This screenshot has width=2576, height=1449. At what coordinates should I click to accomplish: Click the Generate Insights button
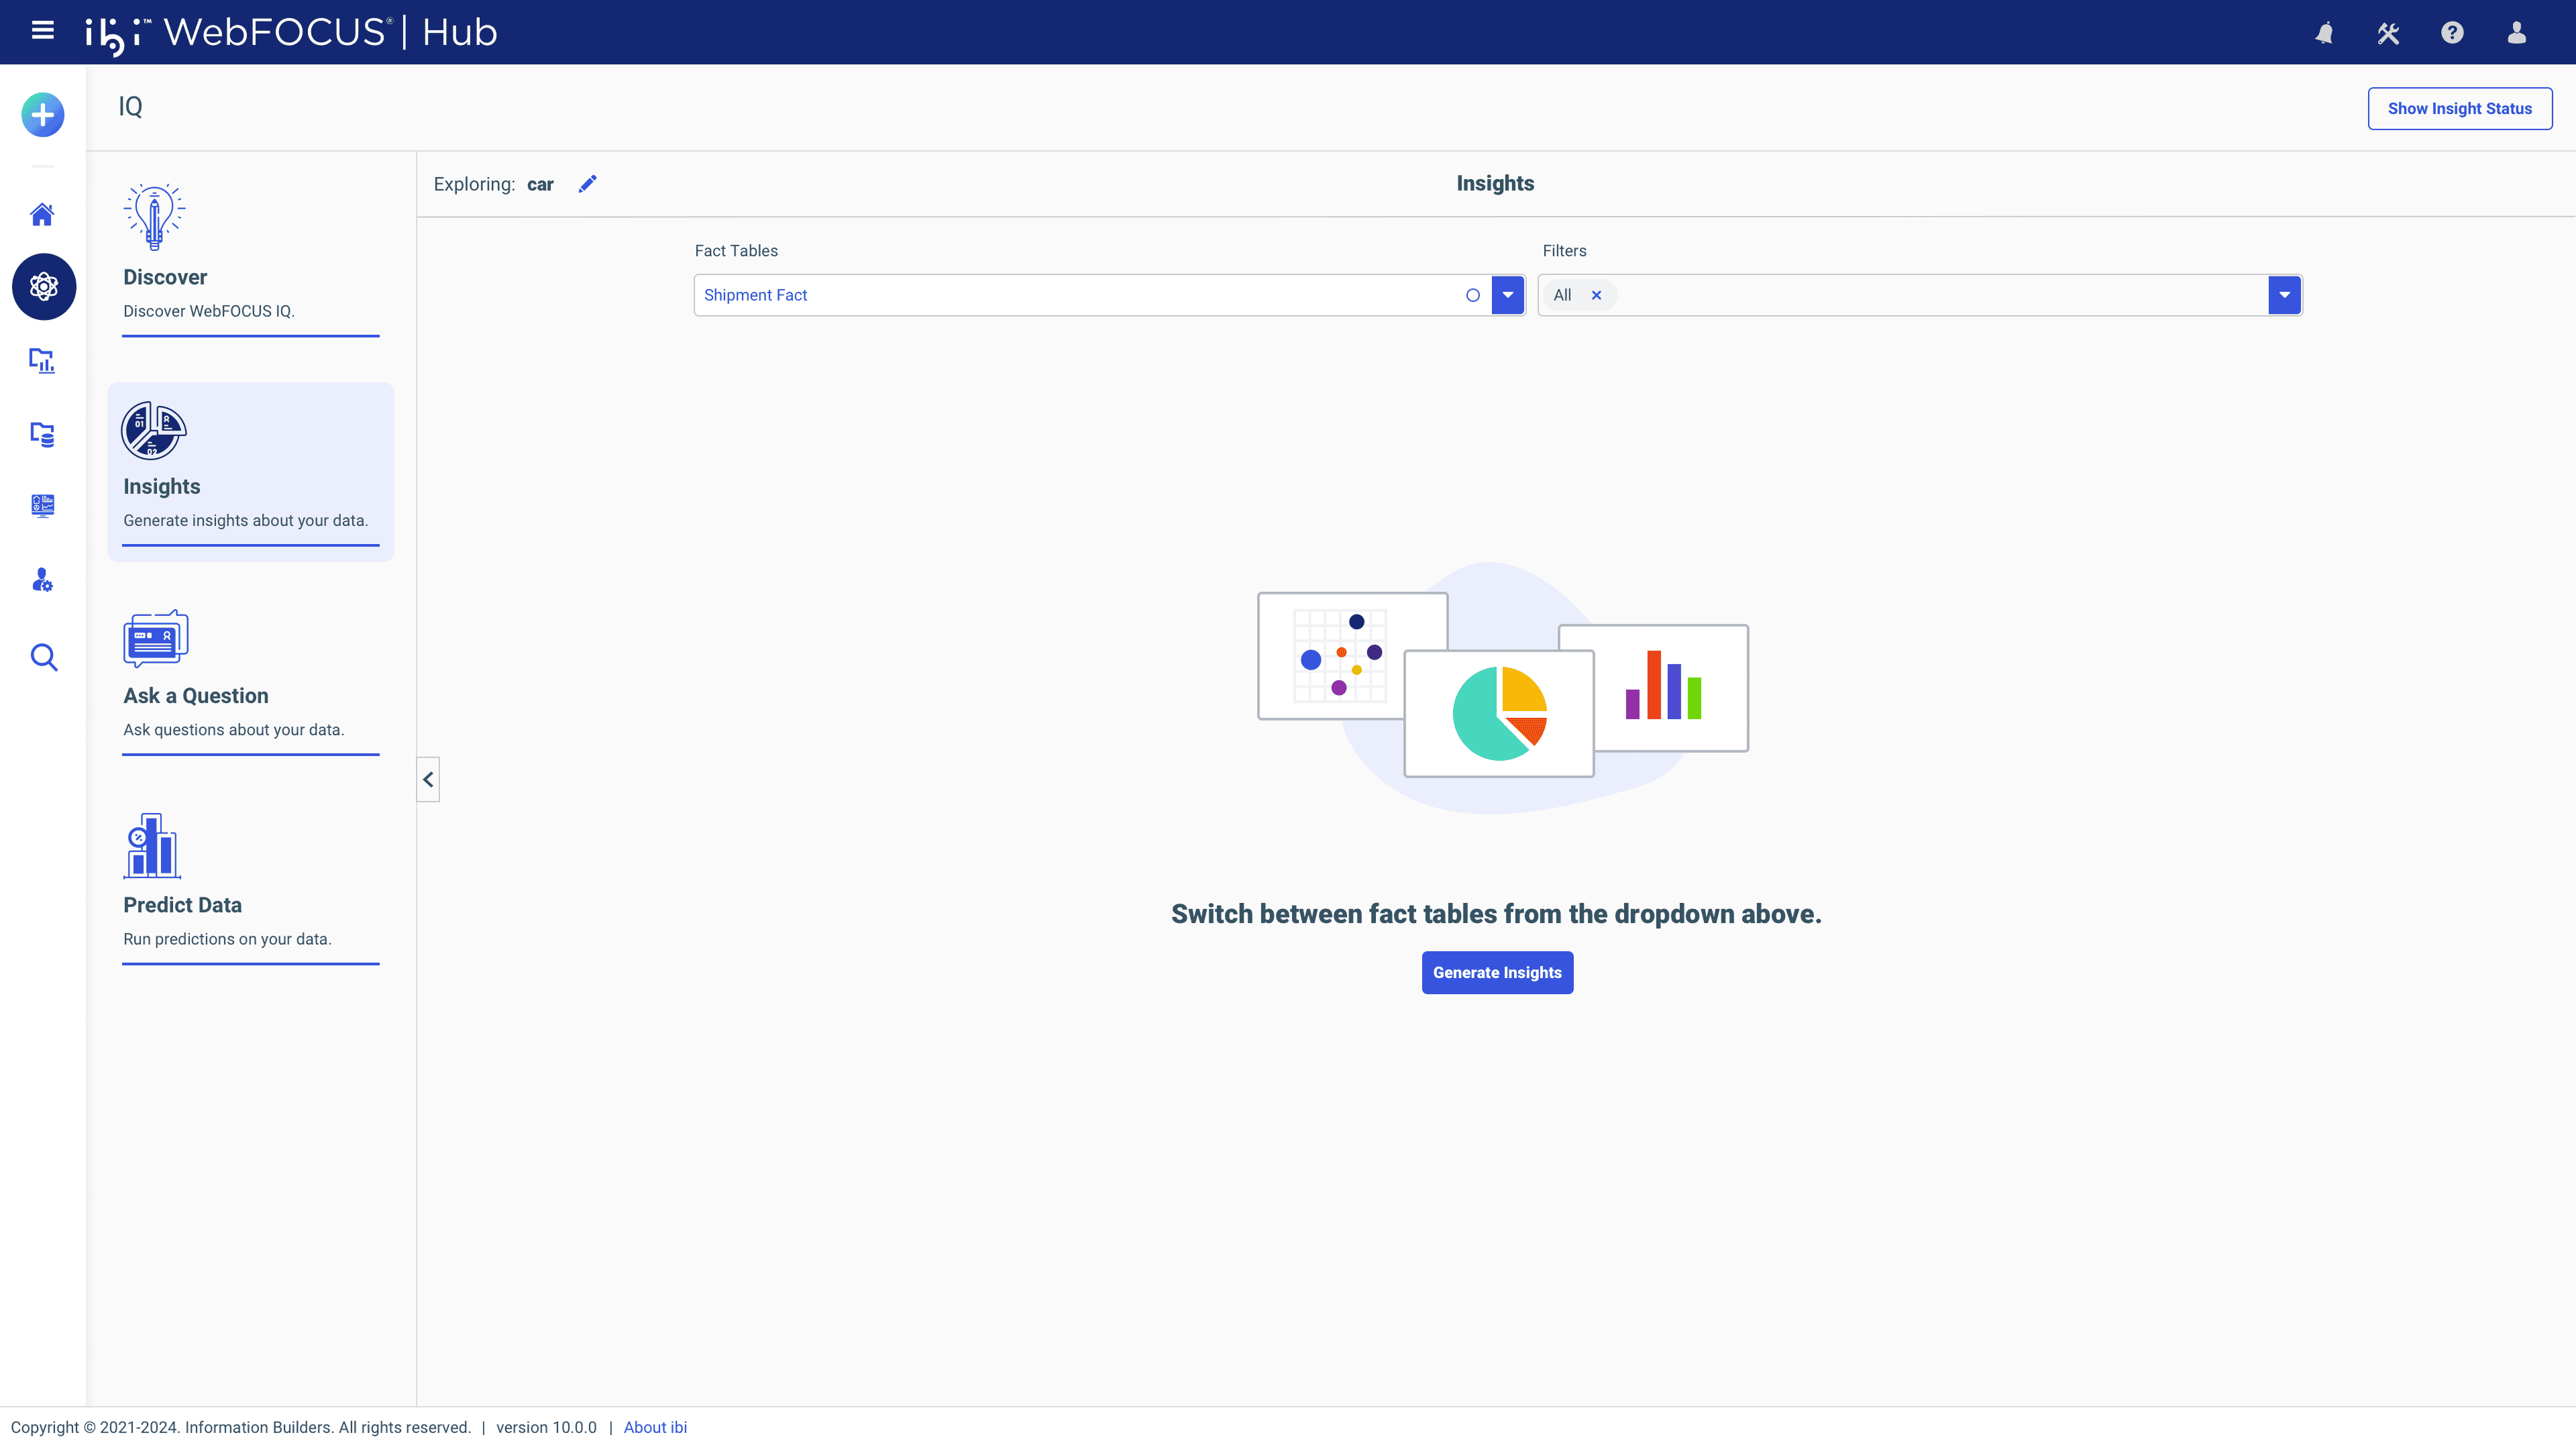tap(1496, 972)
